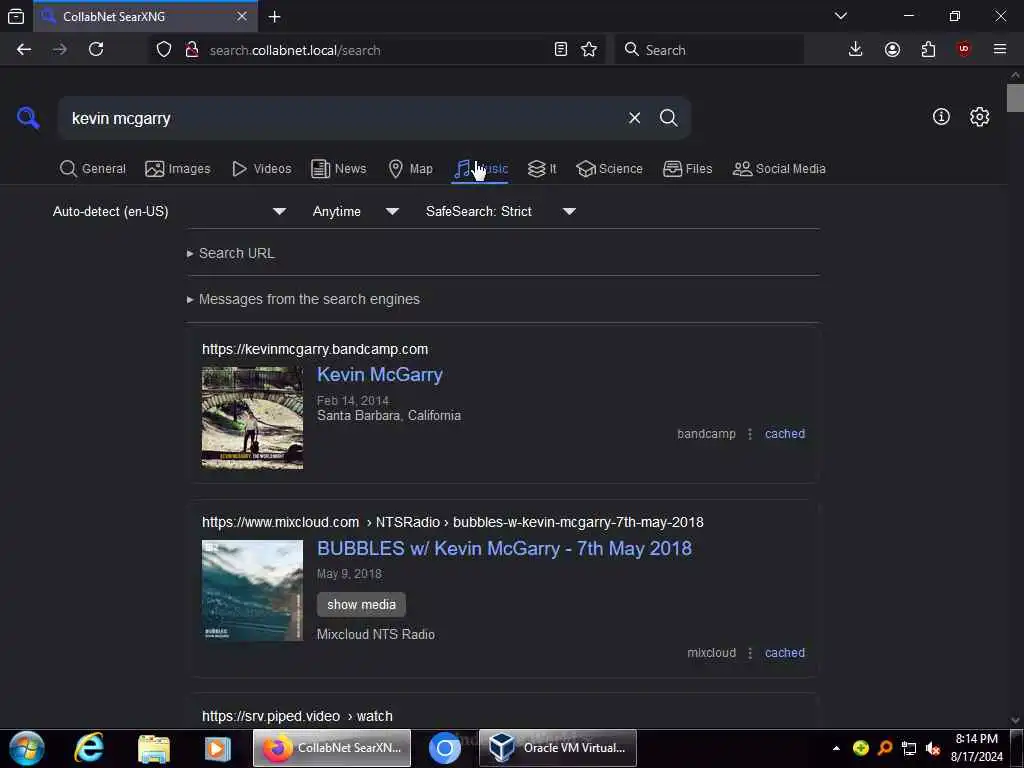Viewport: 1024px width, 768px height.
Task: Launch Internet Explorer from taskbar
Action: 89,748
